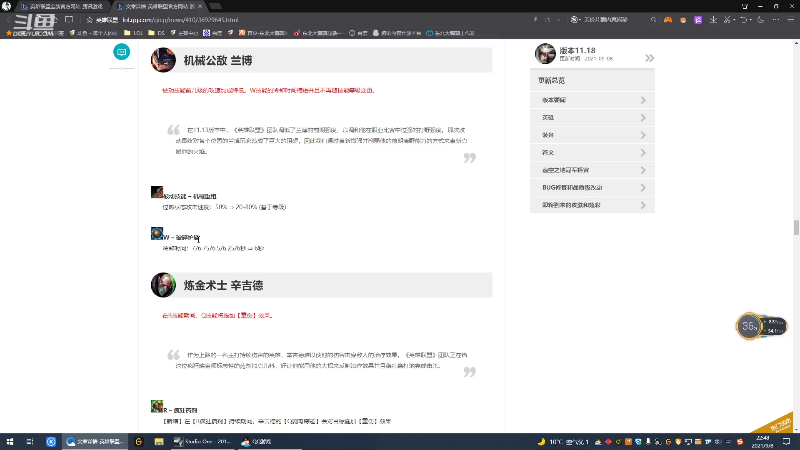This screenshot has height=450, width=800.
Task: Open File Explorer from the taskbar
Action: (x=159, y=441)
